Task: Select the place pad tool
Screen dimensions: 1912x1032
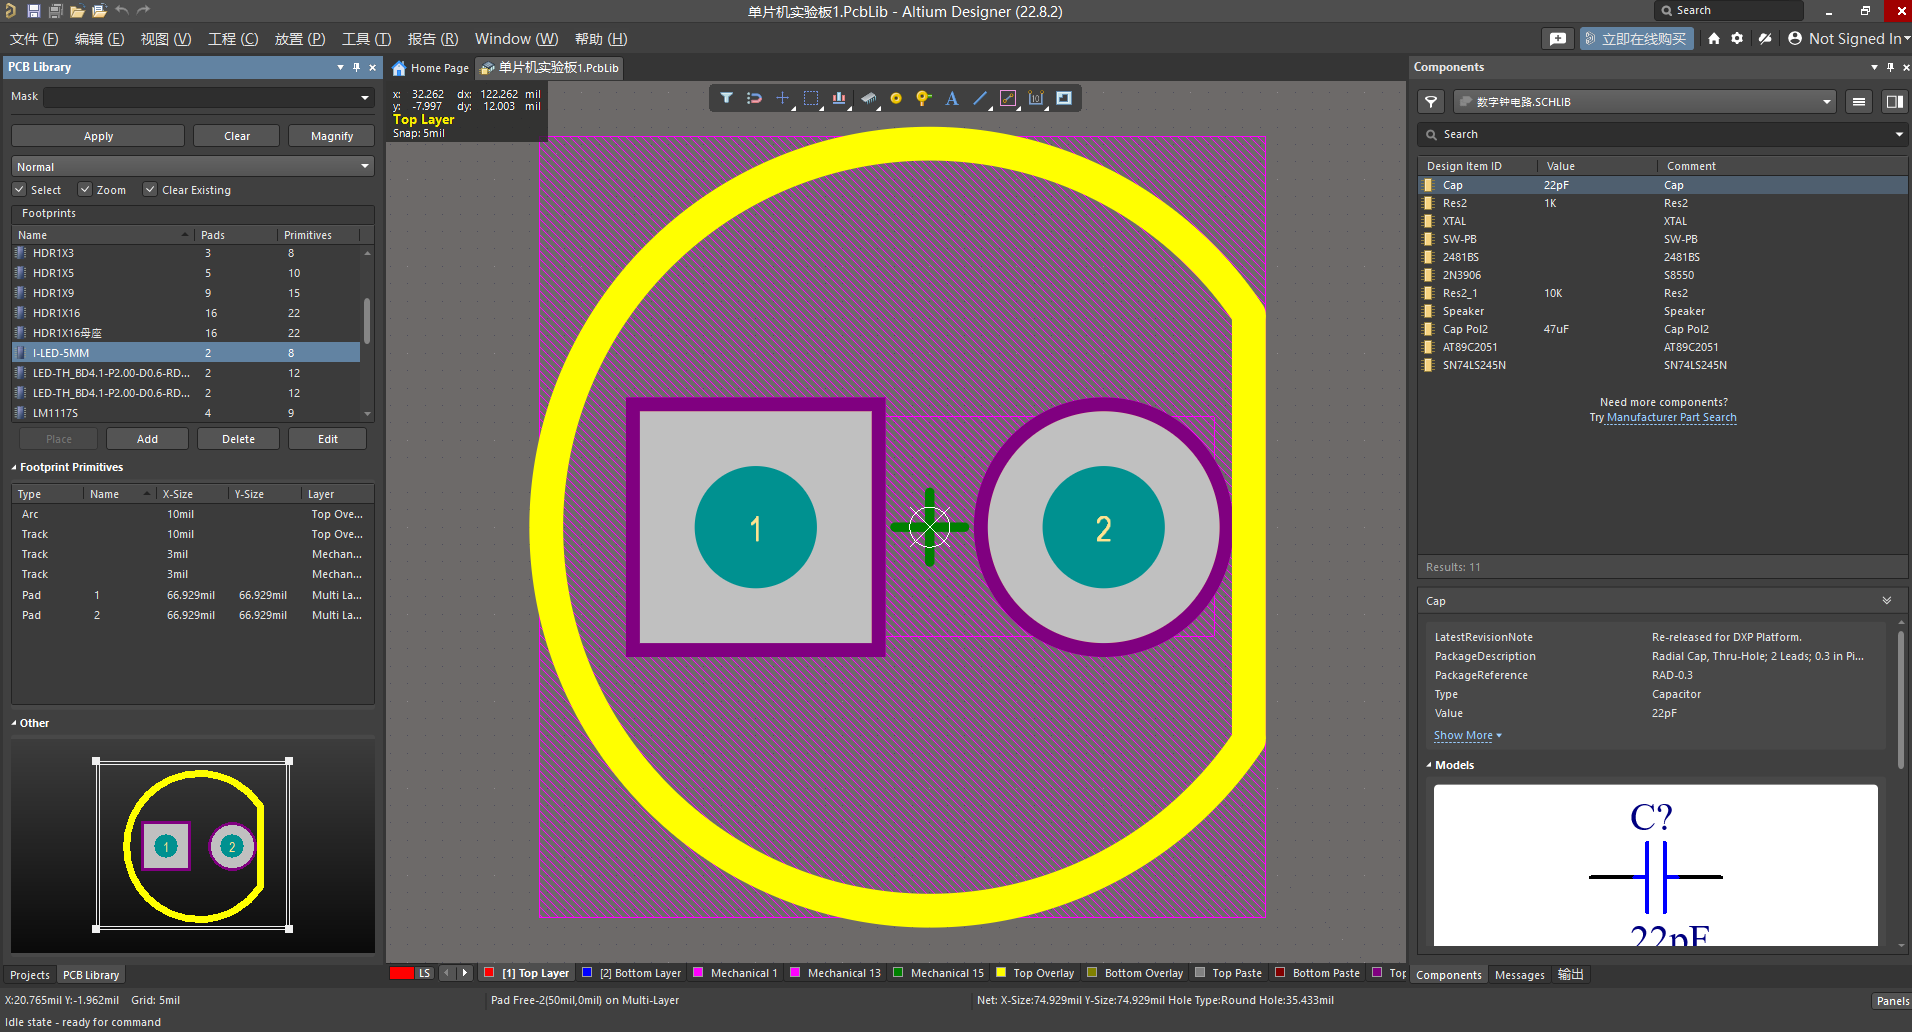Action: [896, 98]
